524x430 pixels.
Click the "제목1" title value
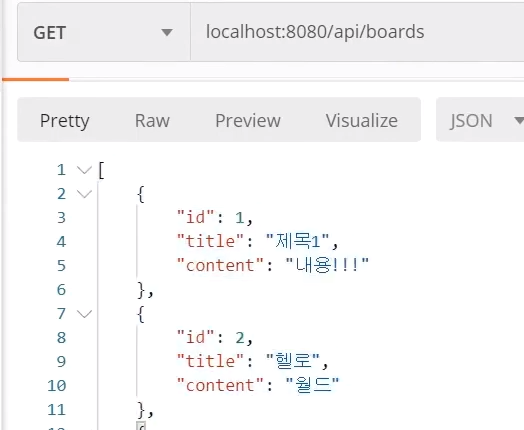click(298, 241)
